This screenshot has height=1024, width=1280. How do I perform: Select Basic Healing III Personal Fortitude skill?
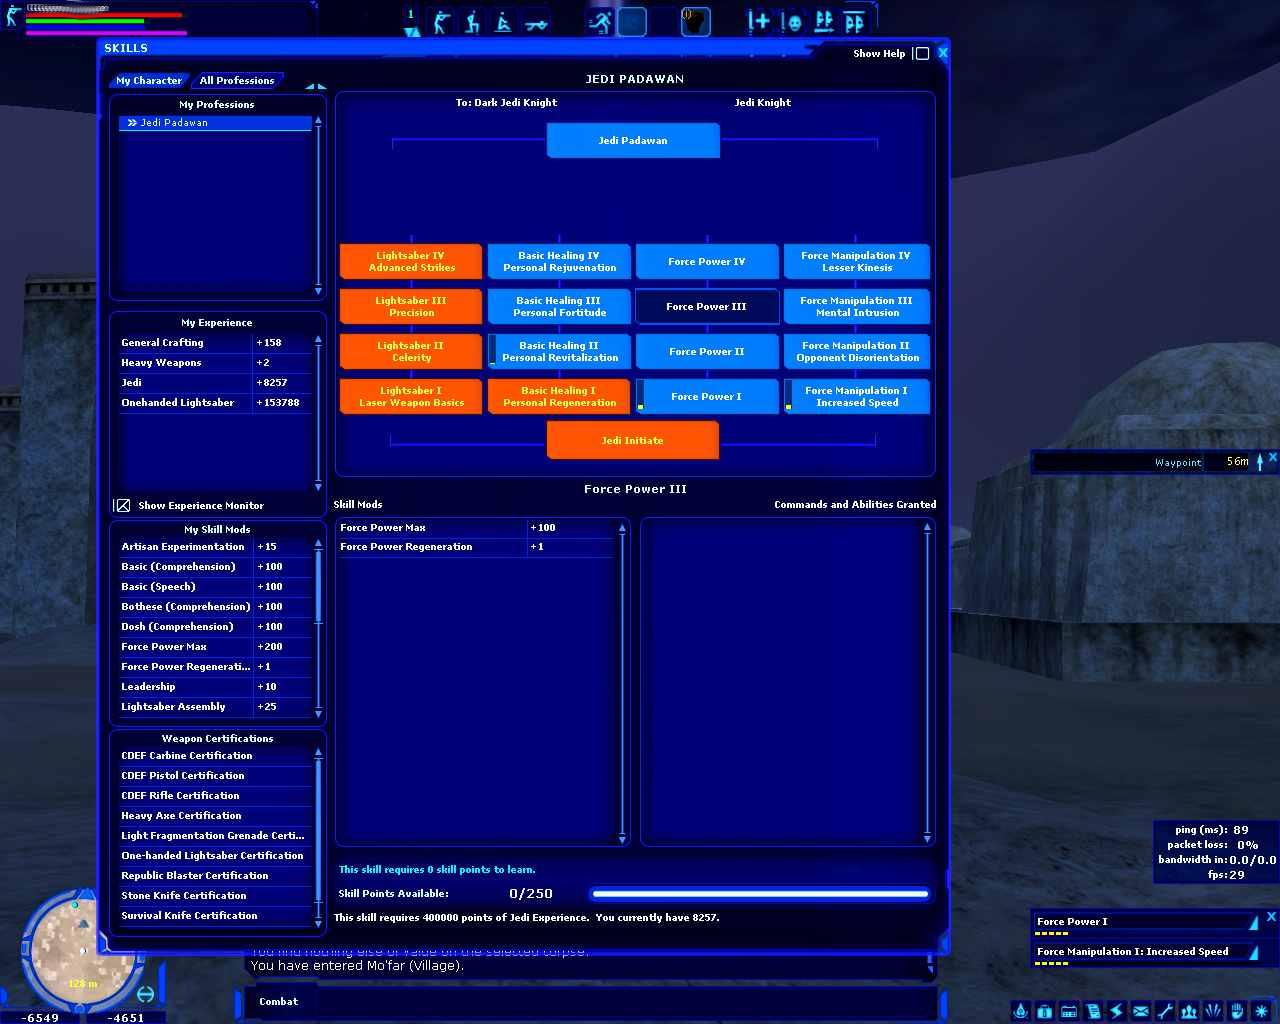pyautogui.click(x=559, y=307)
